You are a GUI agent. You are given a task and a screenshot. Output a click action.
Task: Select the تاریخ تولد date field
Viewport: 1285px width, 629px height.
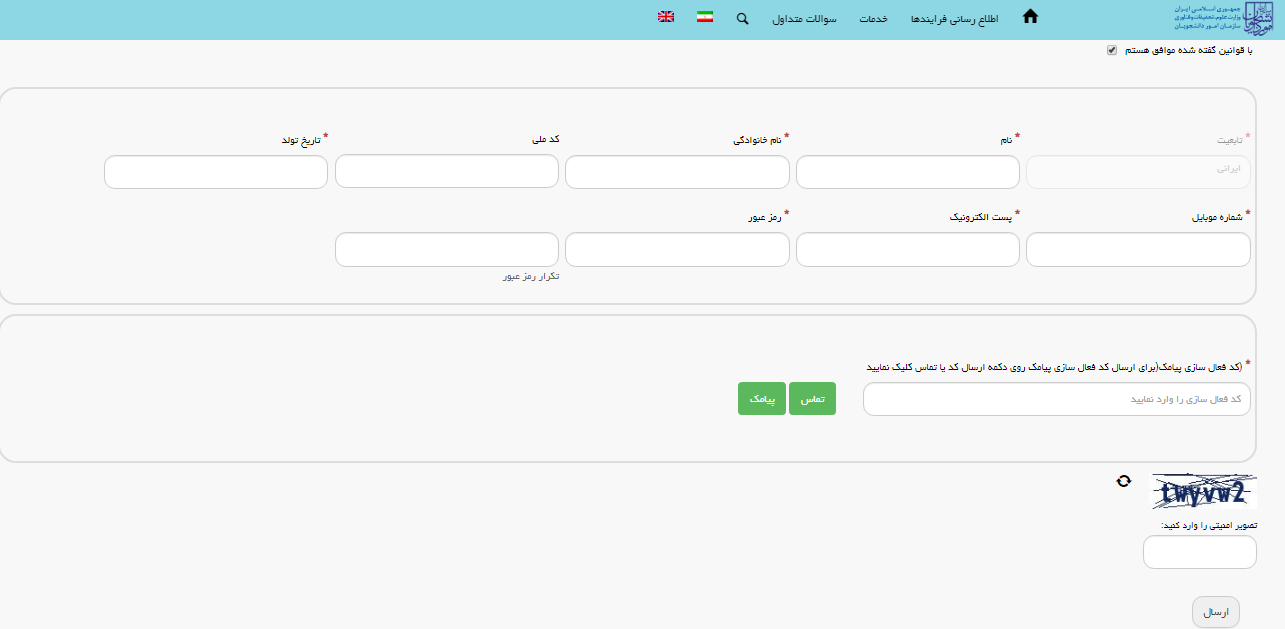(x=216, y=172)
